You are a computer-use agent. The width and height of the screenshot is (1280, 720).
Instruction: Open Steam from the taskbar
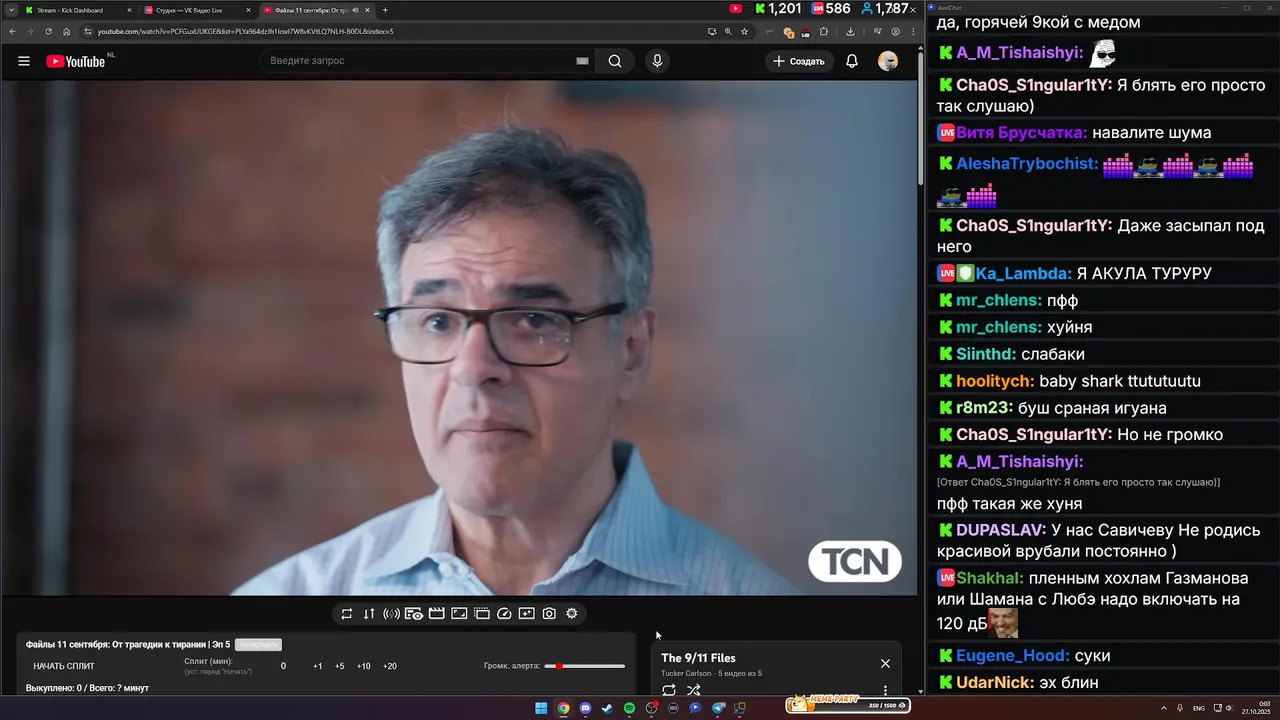607,708
